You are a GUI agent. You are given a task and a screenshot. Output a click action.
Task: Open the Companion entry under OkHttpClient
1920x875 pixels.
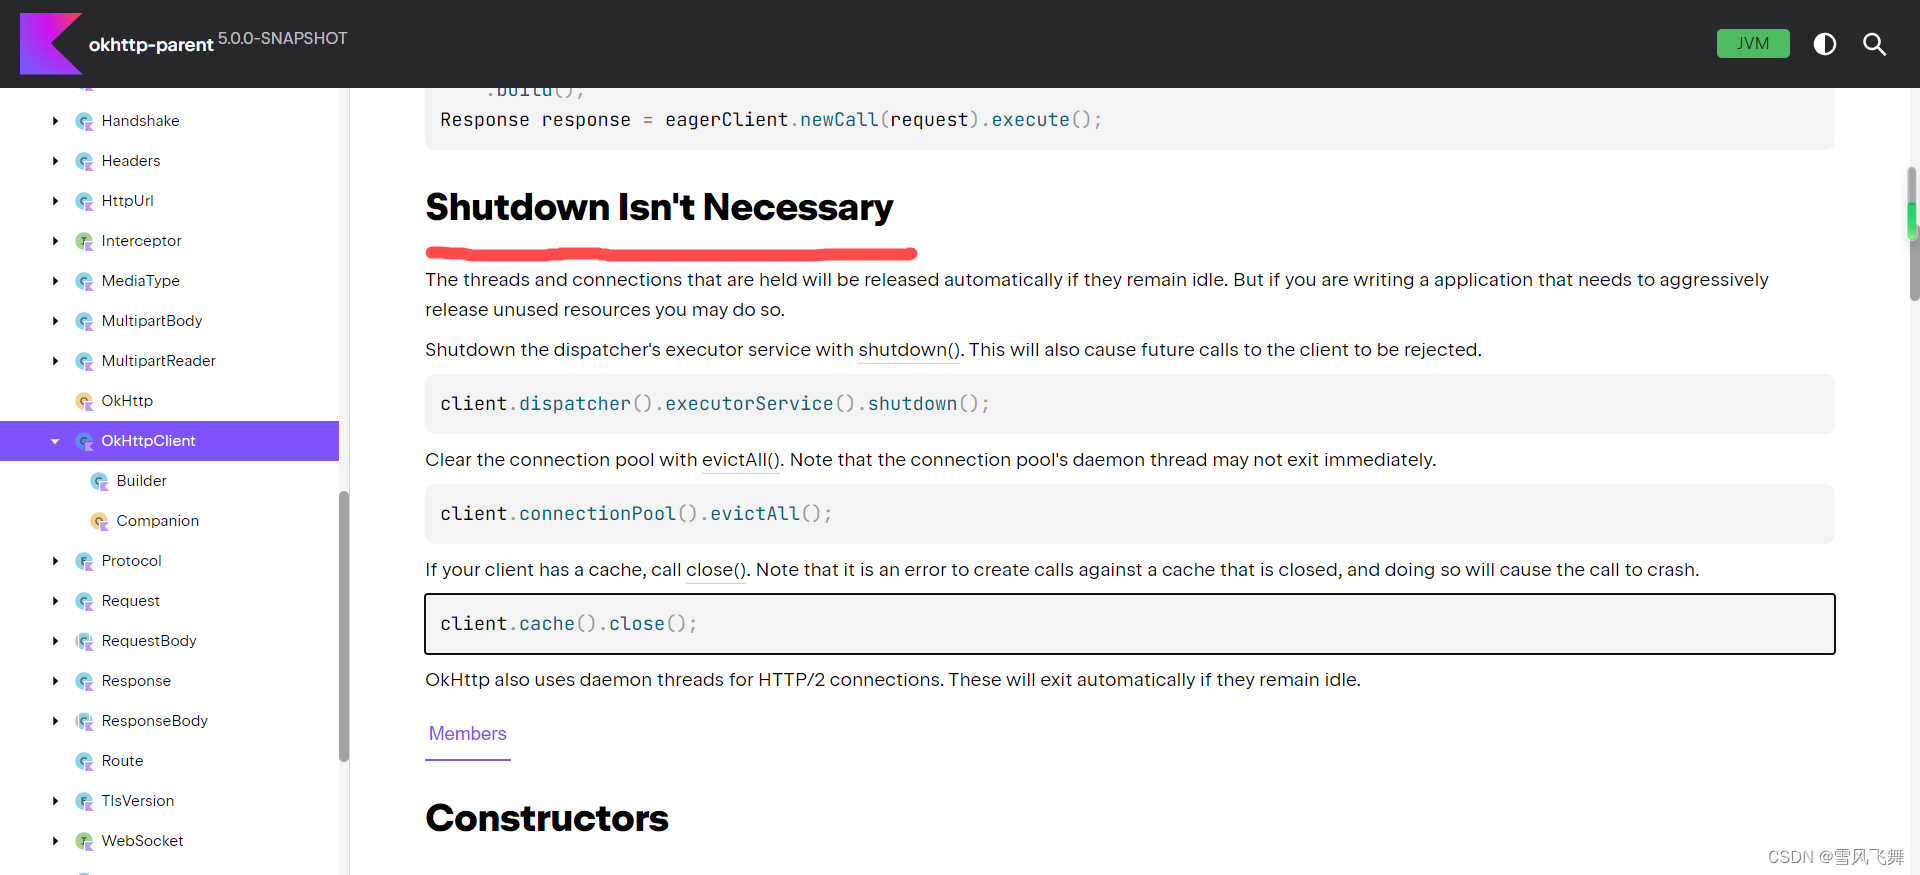[x=157, y=521]
